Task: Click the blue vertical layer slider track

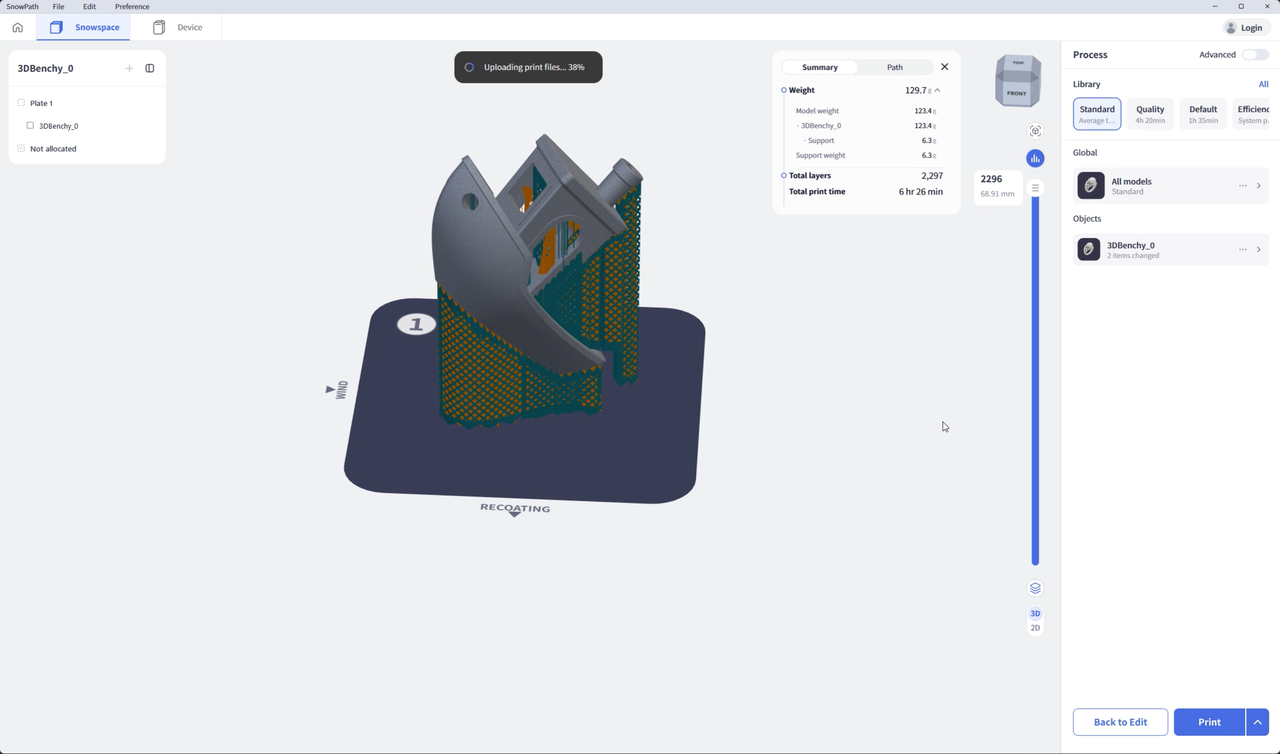Action: [1035, 380]
